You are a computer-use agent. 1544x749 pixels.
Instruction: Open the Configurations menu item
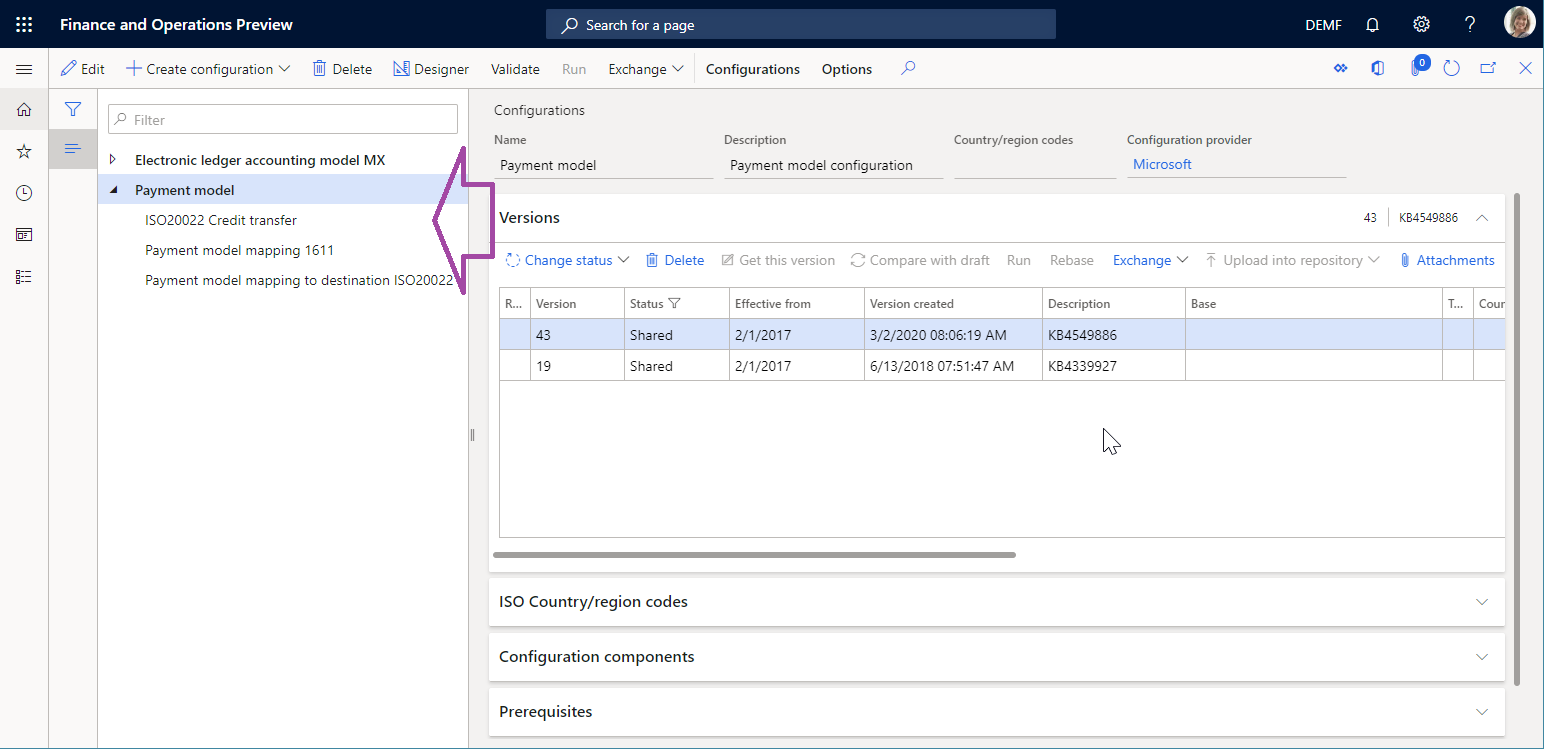click(x=752, y=68)
